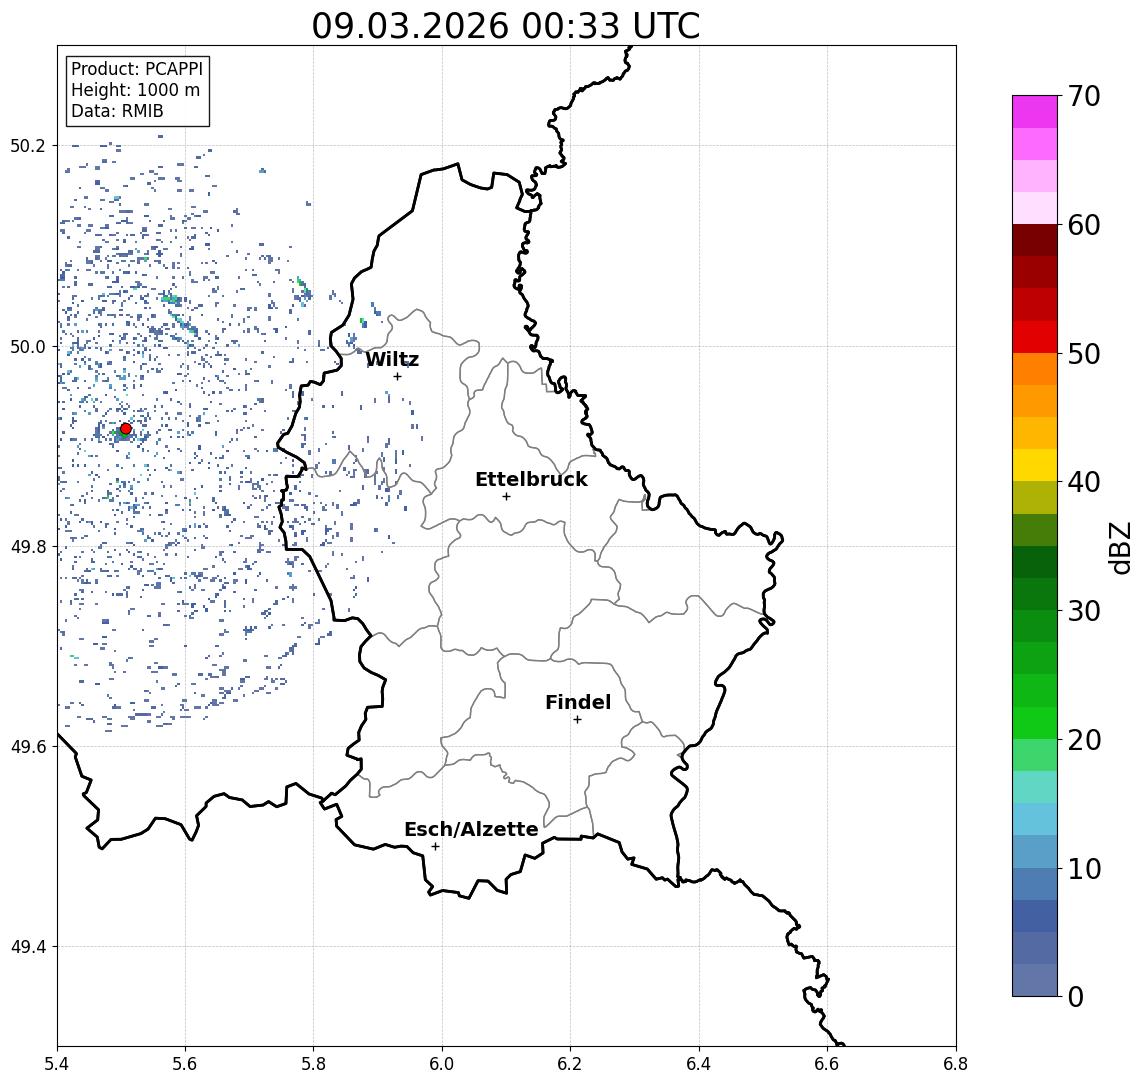
Task: Click the 20 tick label on colorbar
Action: click(1084, 740)
